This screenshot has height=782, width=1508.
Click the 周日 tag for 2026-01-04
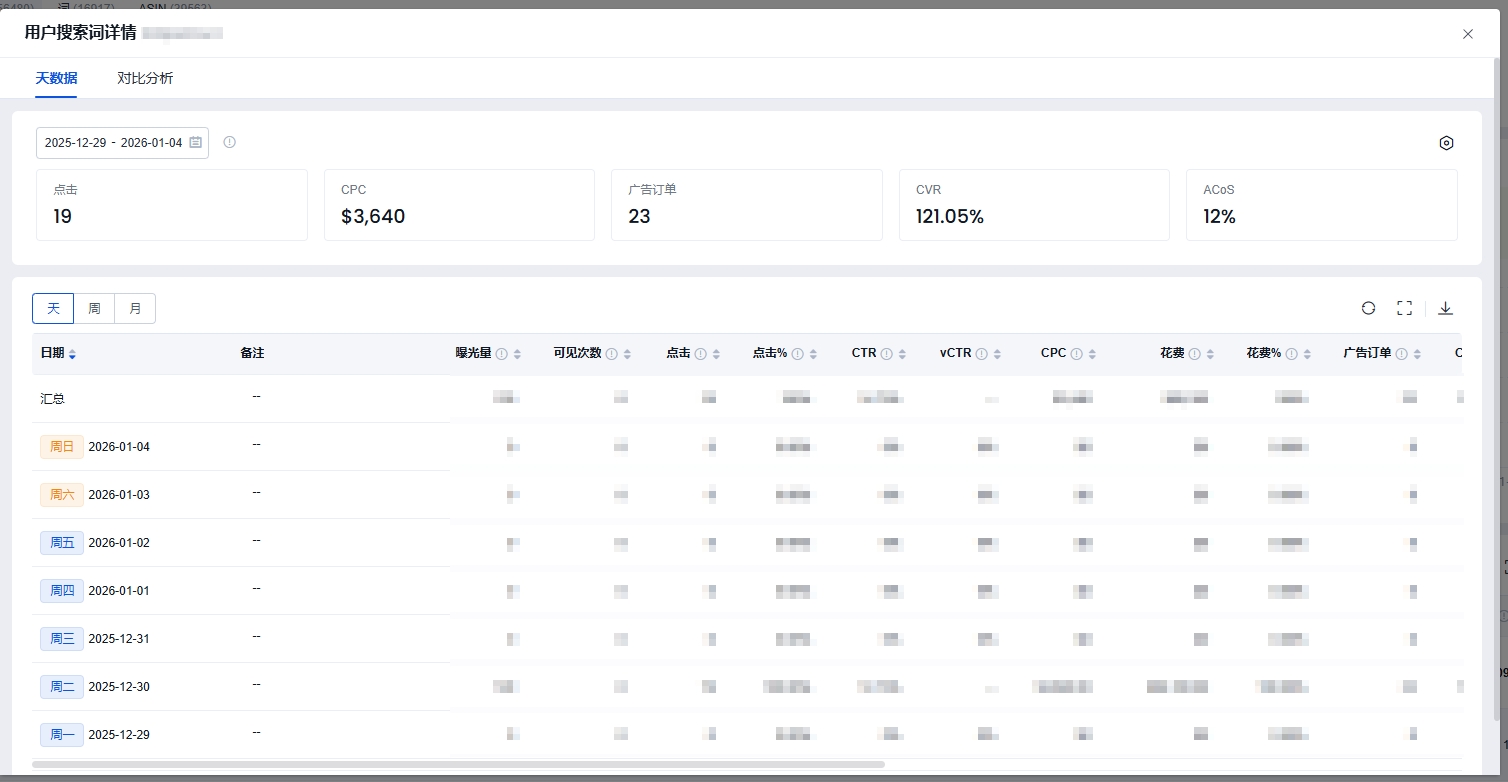pyautogui.click(x=62, y=447)
